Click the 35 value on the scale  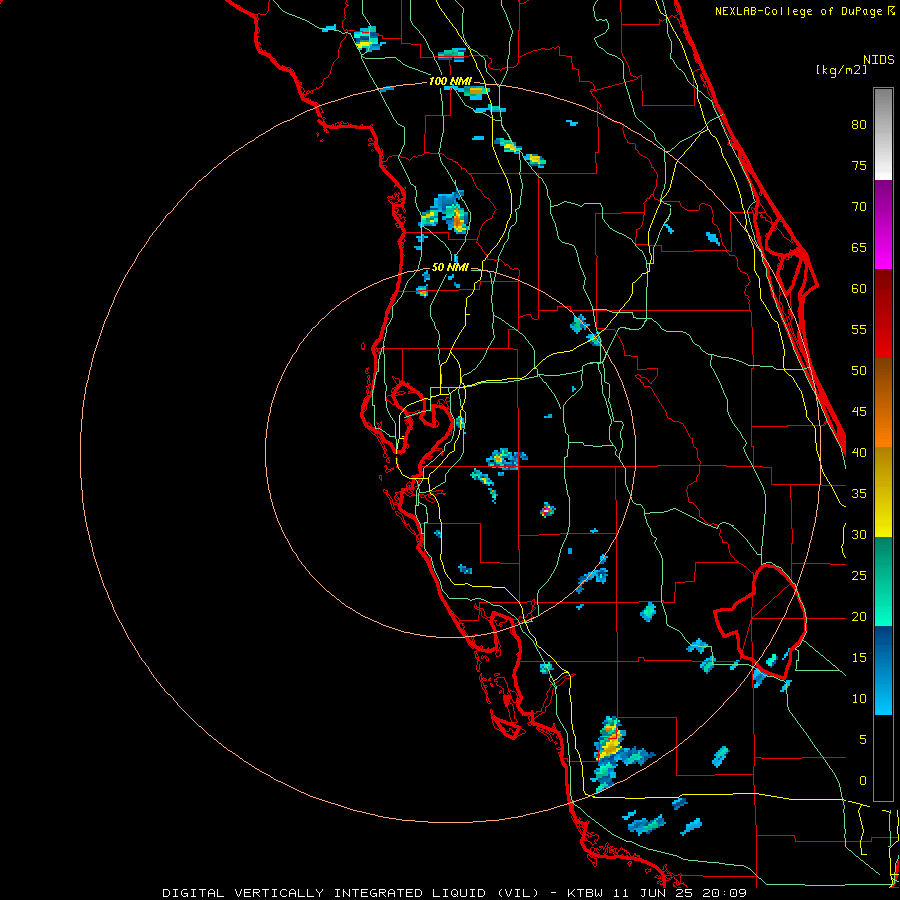(x=859, y=494)
